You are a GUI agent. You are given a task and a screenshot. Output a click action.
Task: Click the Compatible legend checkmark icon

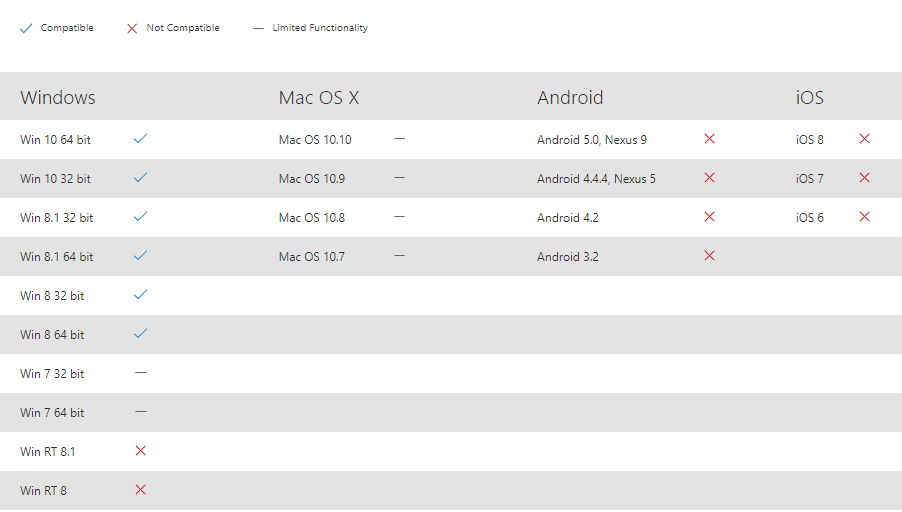click(26, 28)
